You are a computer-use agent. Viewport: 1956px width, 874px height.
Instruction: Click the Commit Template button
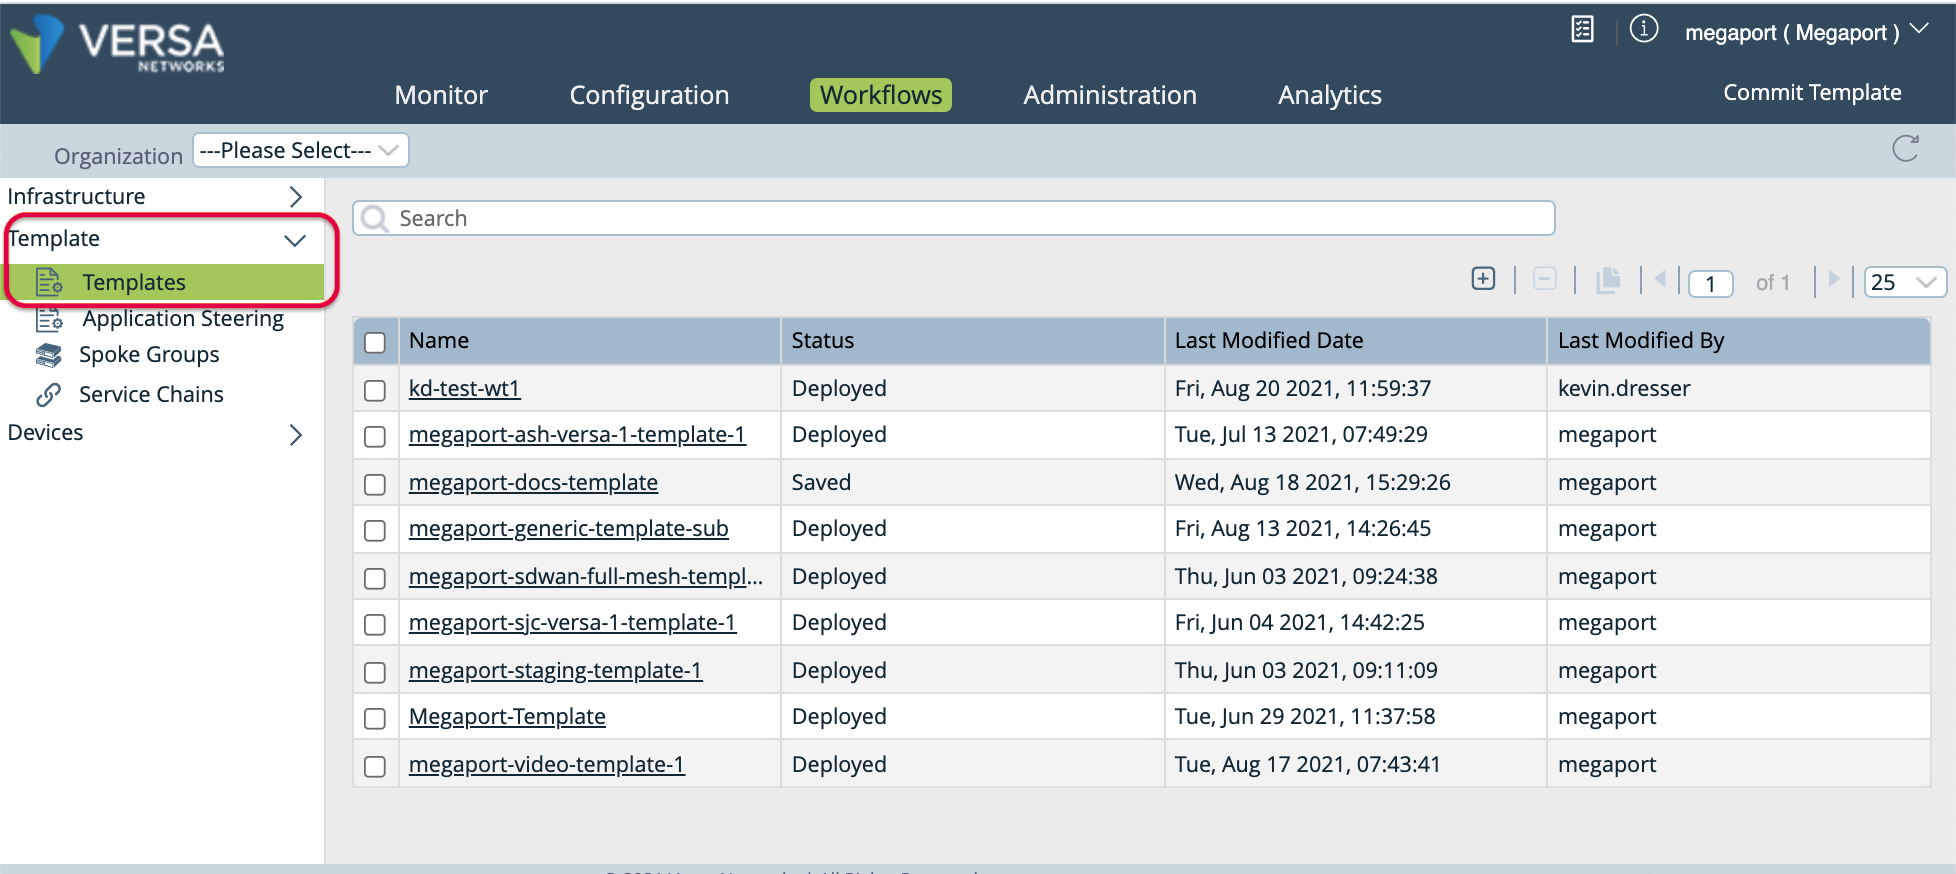(1812, 93)
